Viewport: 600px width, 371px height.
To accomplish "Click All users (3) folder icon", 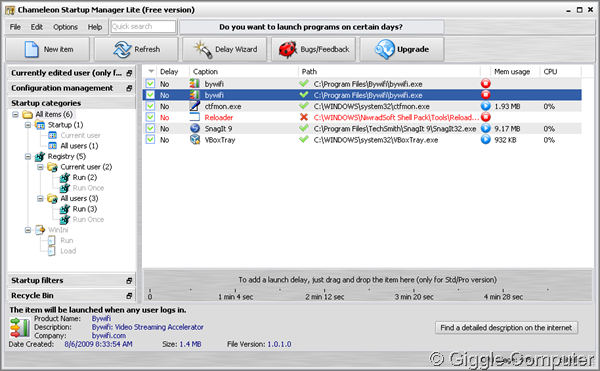I will pos(52,198).
